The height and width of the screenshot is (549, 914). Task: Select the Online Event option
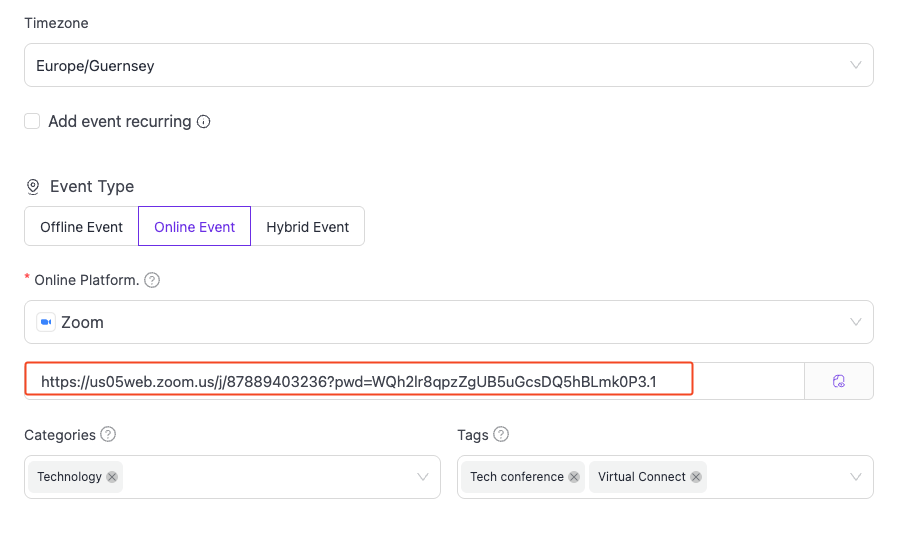[194, 227]
